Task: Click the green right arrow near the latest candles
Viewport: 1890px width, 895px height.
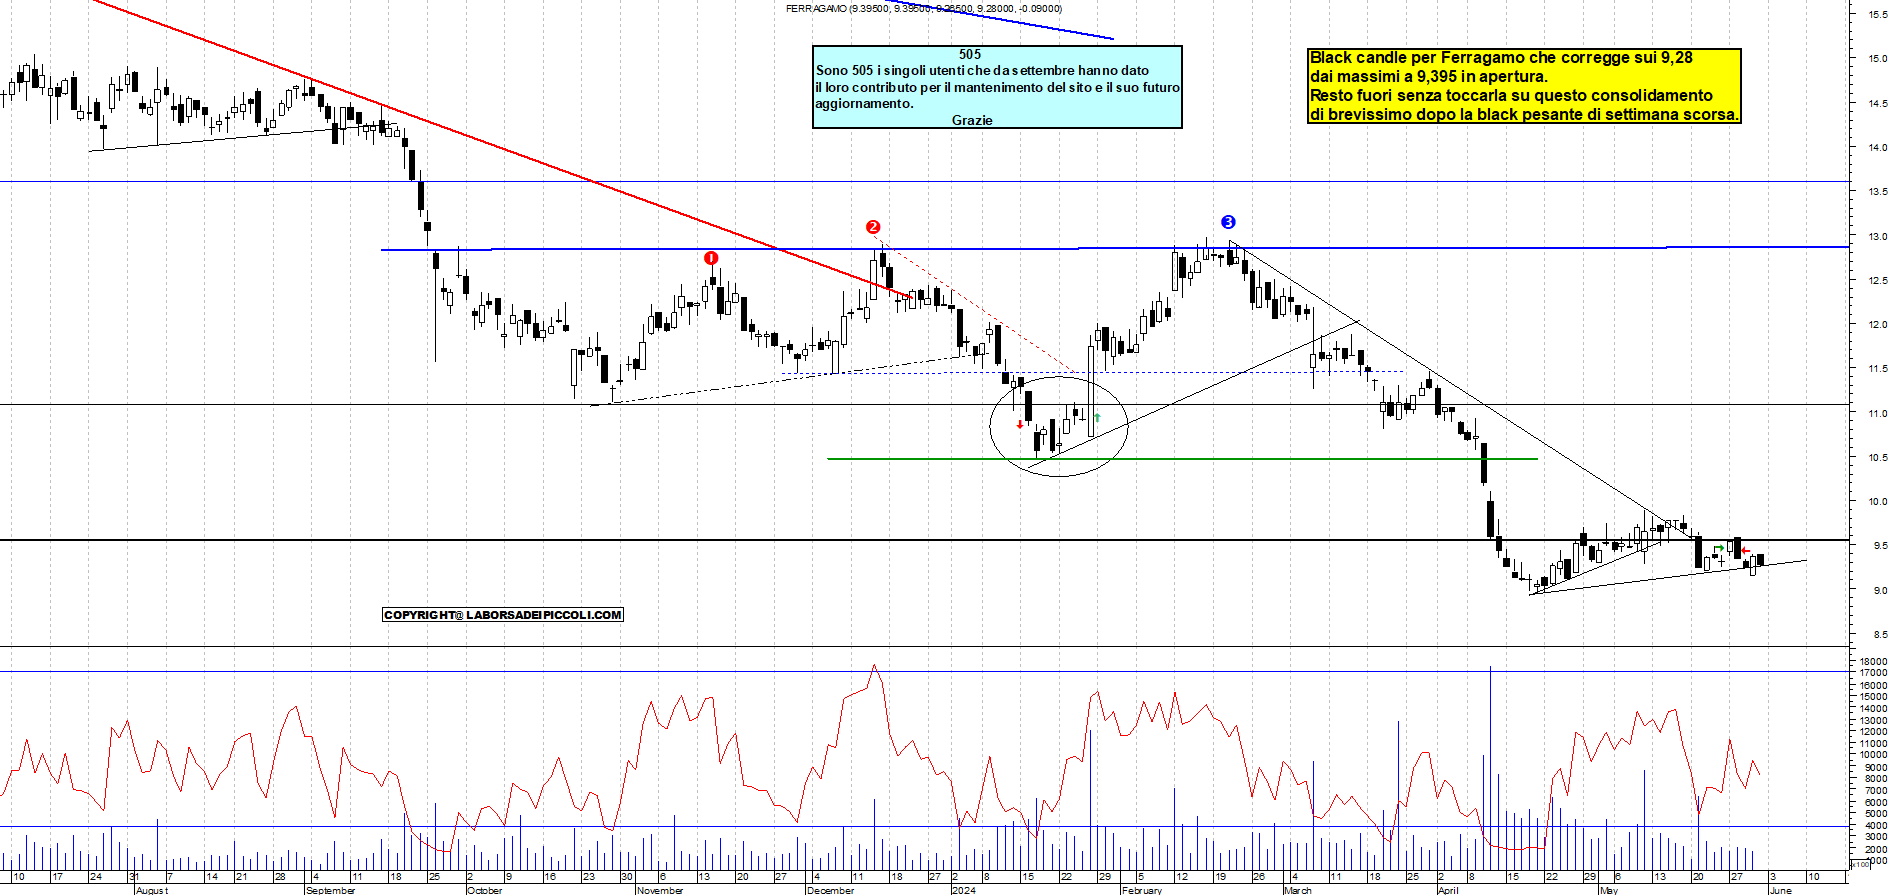Action: click(1719, 547)
